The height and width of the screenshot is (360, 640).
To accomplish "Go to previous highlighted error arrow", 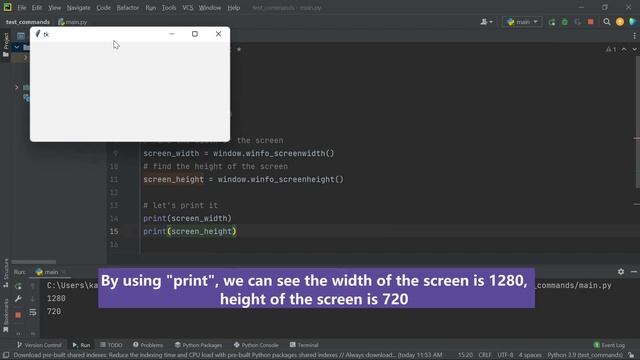I will click(624, 49).
